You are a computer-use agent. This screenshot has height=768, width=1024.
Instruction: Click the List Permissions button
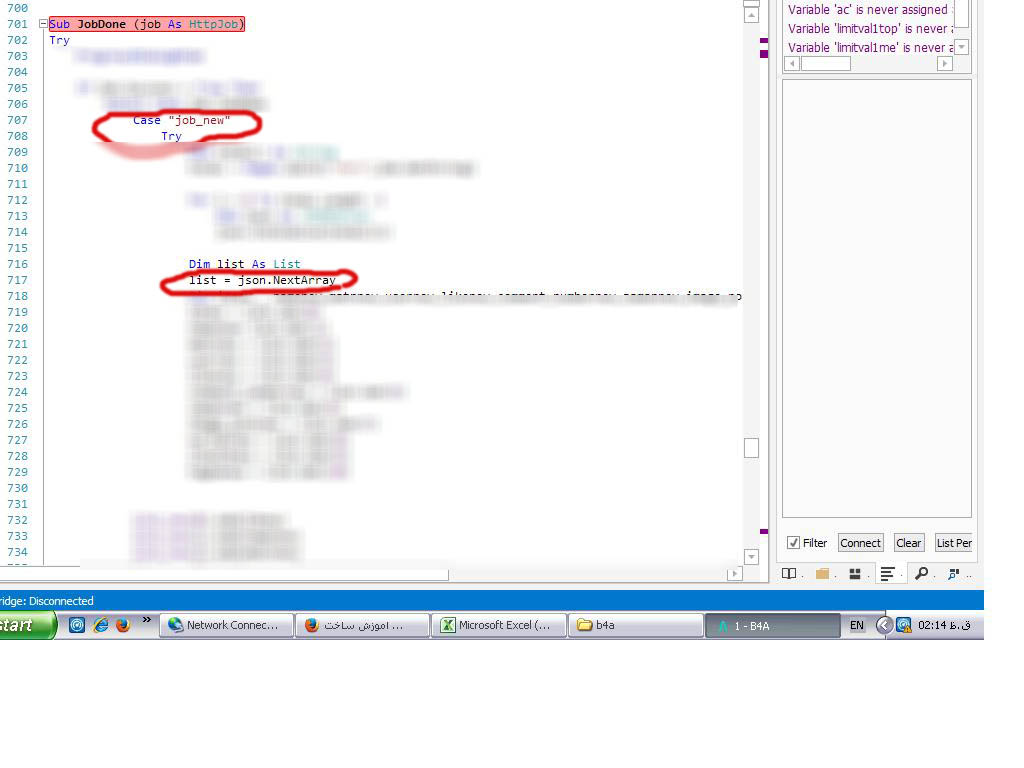click(953, 543)
